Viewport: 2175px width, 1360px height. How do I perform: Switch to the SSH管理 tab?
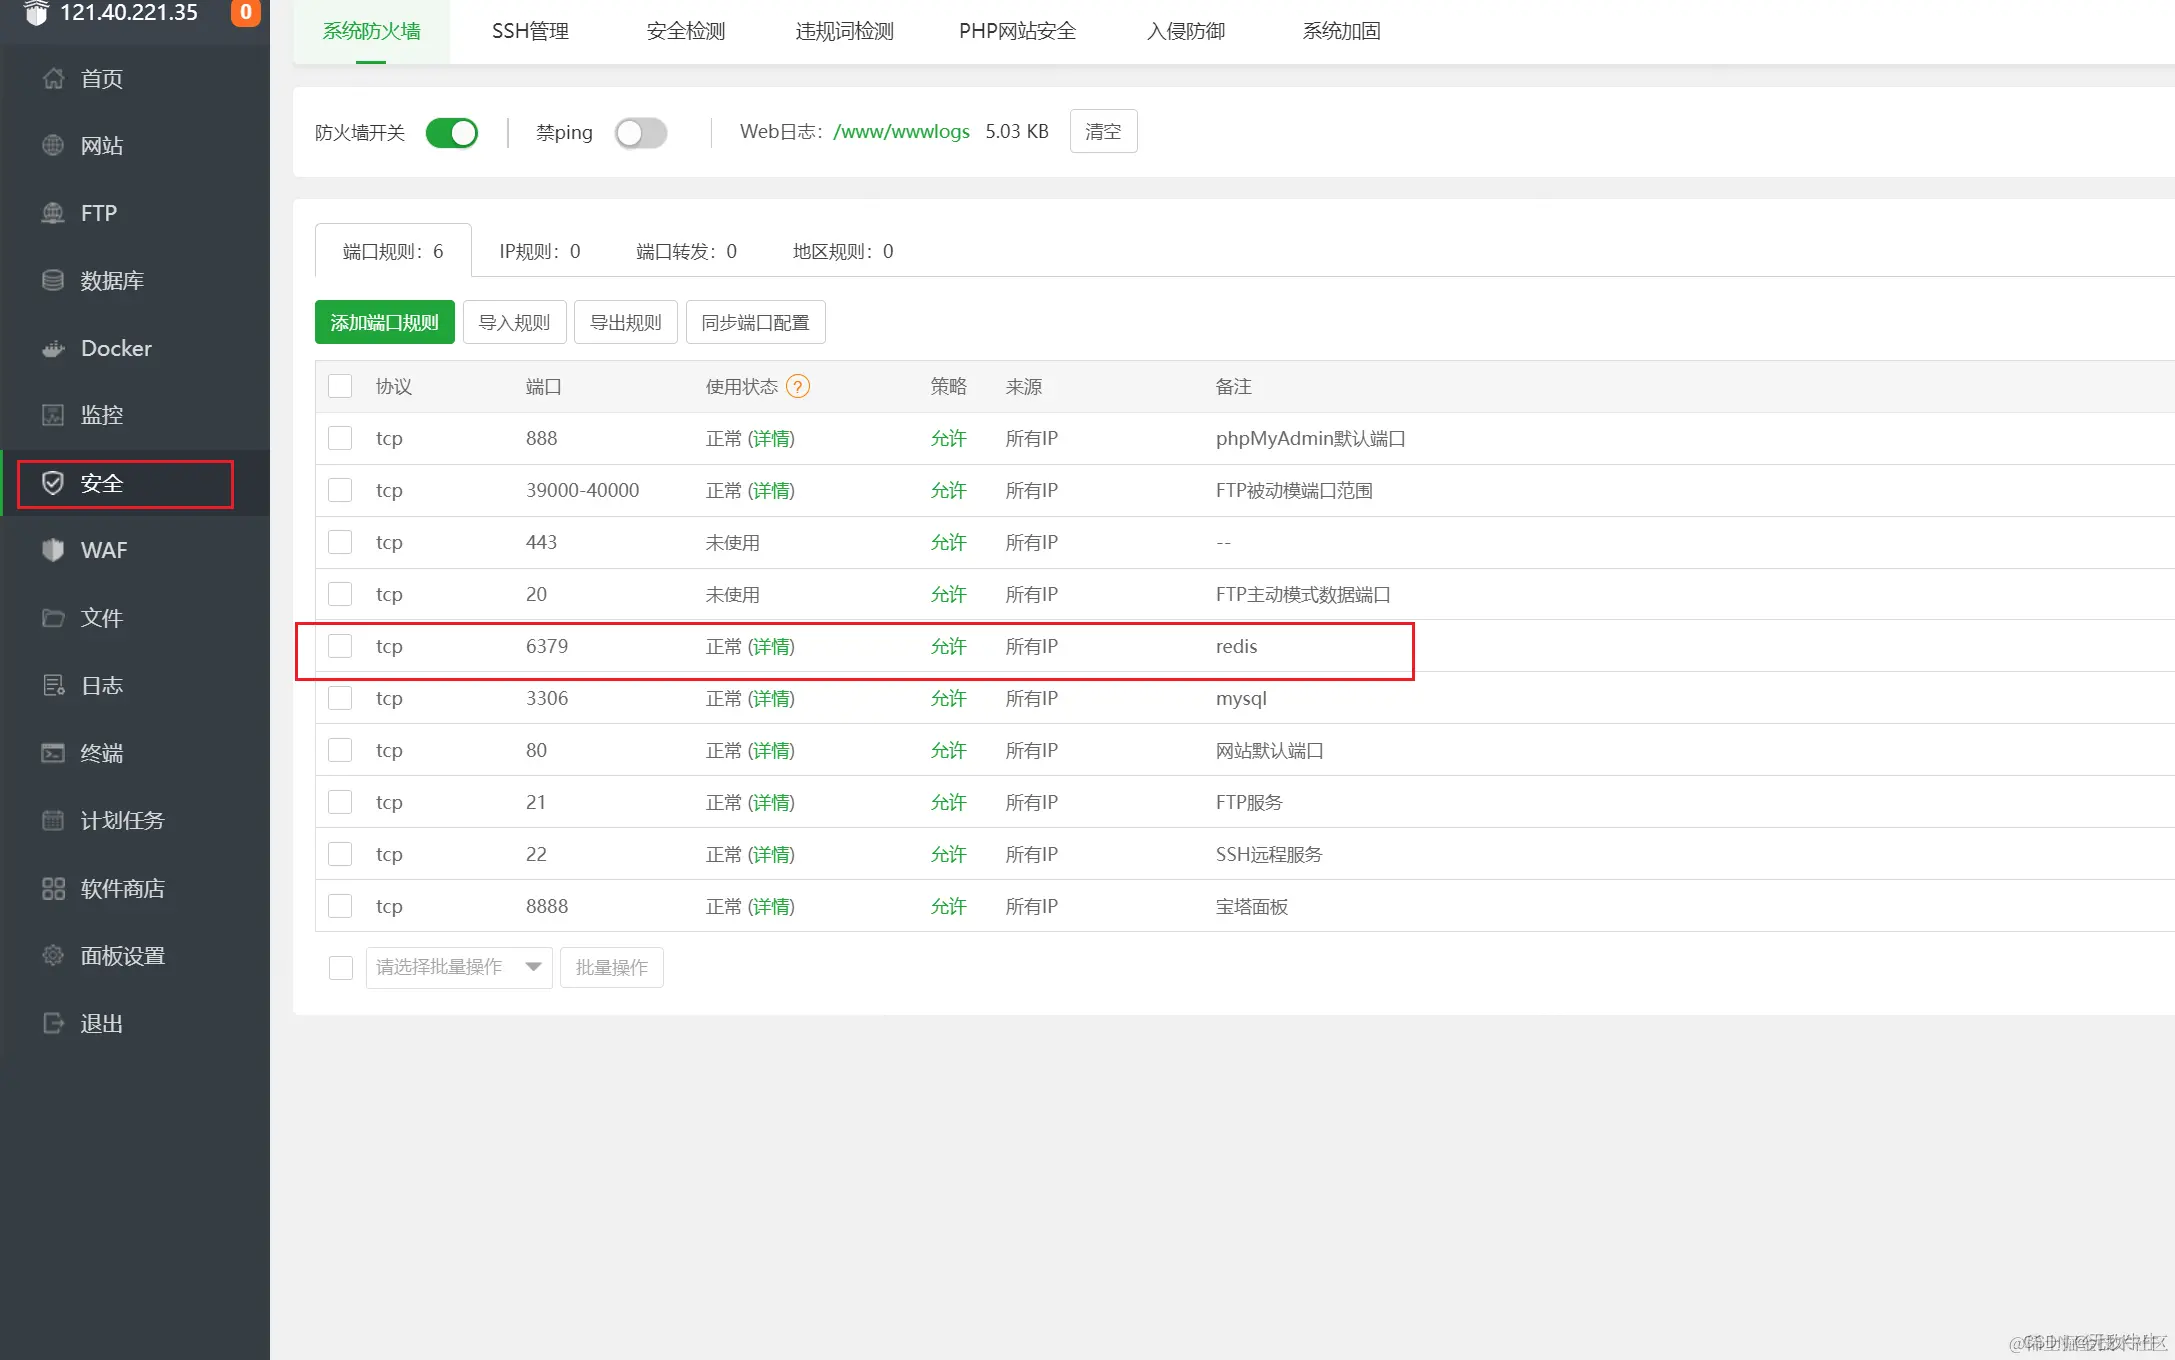[530, 31]
